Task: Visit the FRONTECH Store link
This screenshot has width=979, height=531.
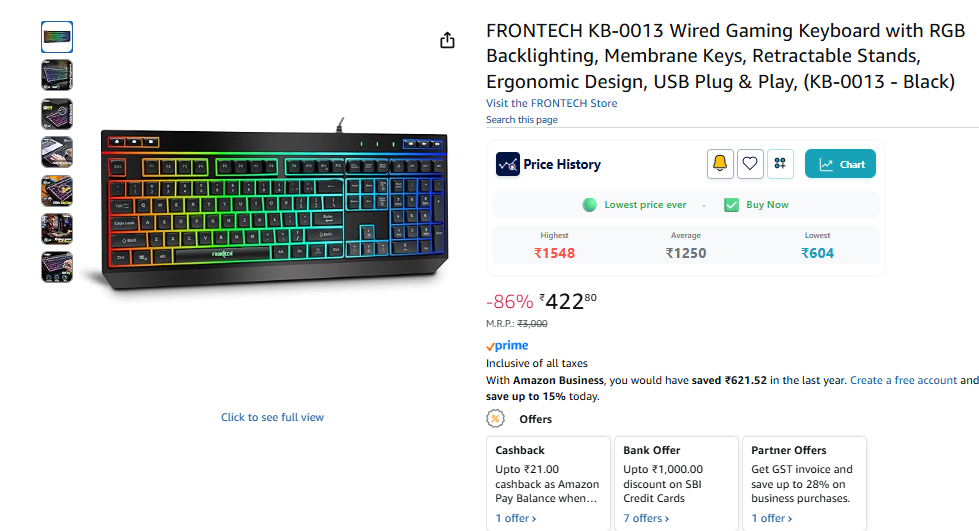Action: (x=551, y=103)
